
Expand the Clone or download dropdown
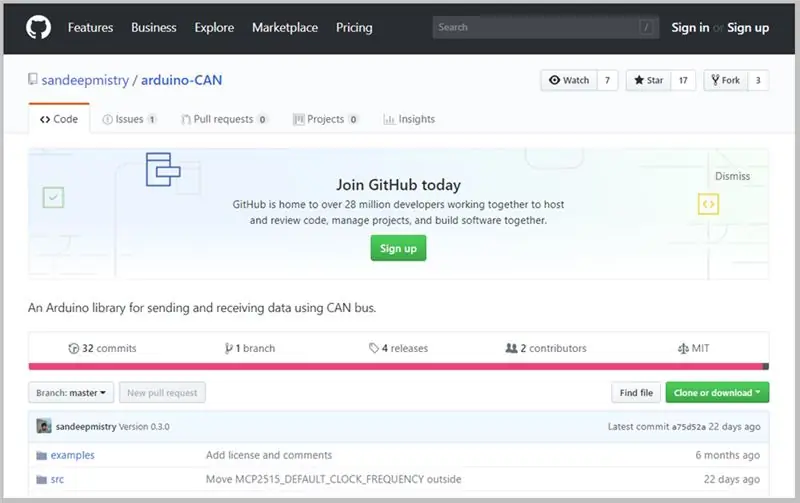point(717,393)
